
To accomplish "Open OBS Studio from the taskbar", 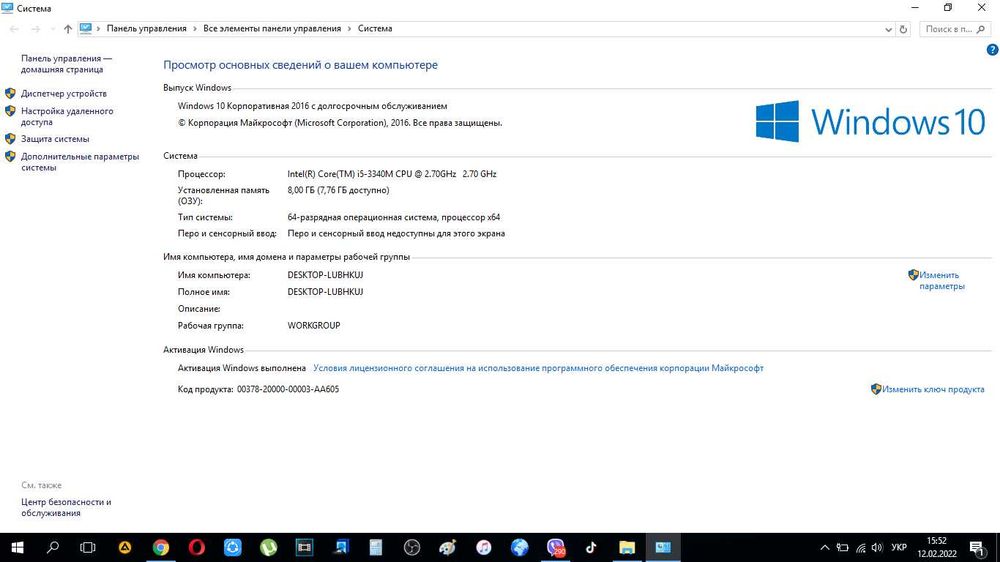I will click(412, 547).
